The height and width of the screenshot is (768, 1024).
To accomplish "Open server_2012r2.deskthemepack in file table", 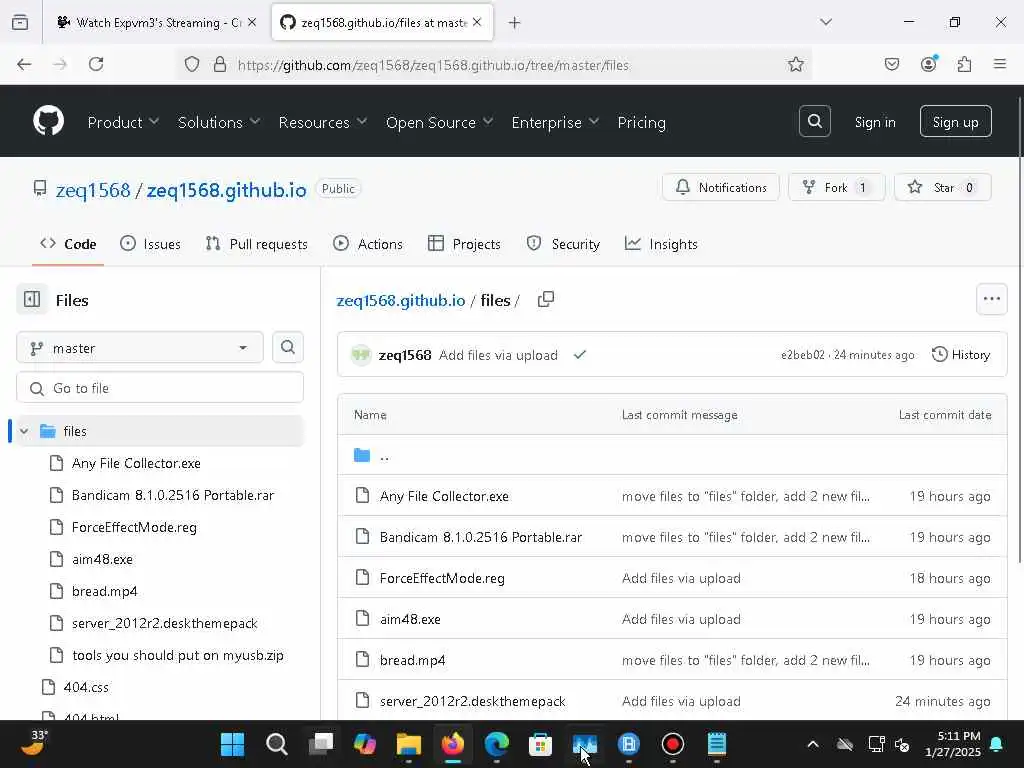I will click(472, 701).
